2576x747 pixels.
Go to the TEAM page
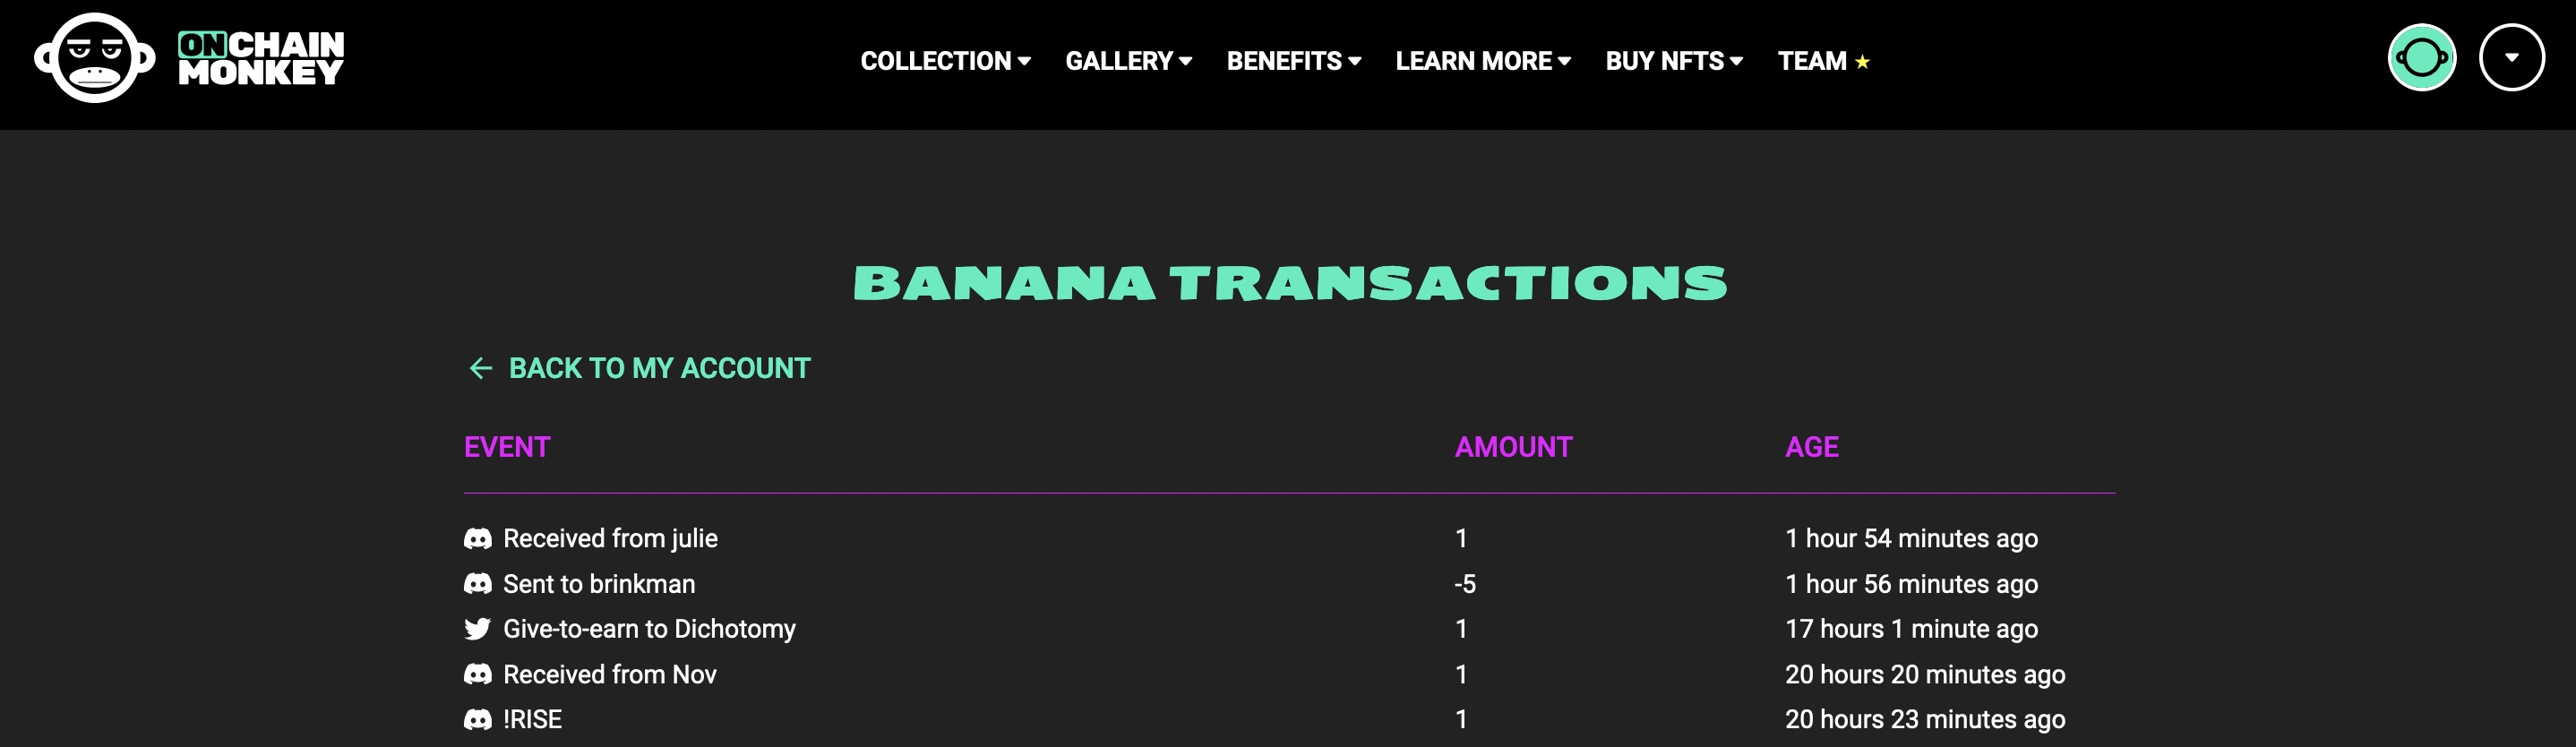tap(1812, 61)
